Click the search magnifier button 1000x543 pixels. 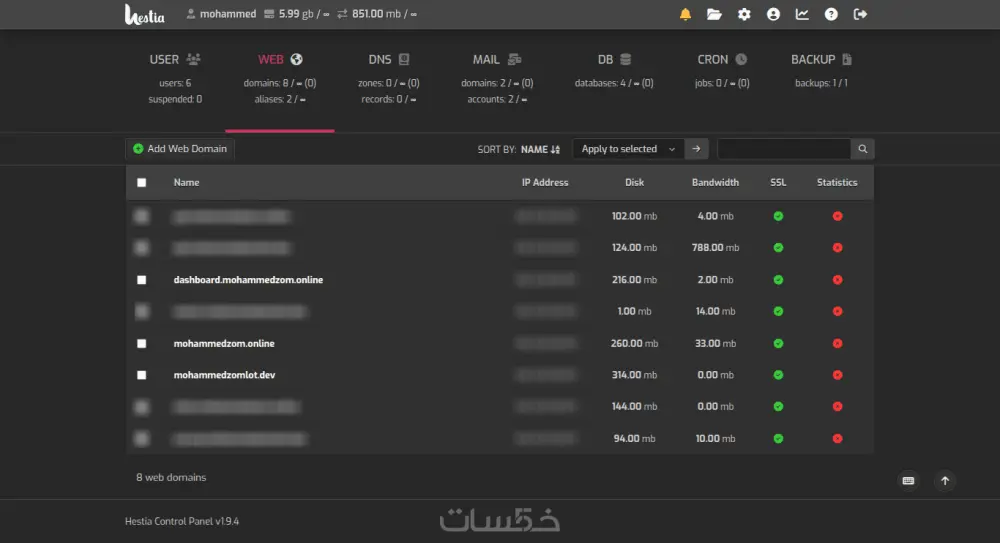point(862,149)
